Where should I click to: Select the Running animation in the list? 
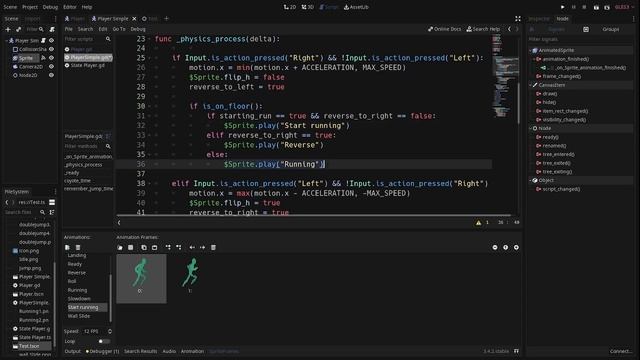[78, 290]
